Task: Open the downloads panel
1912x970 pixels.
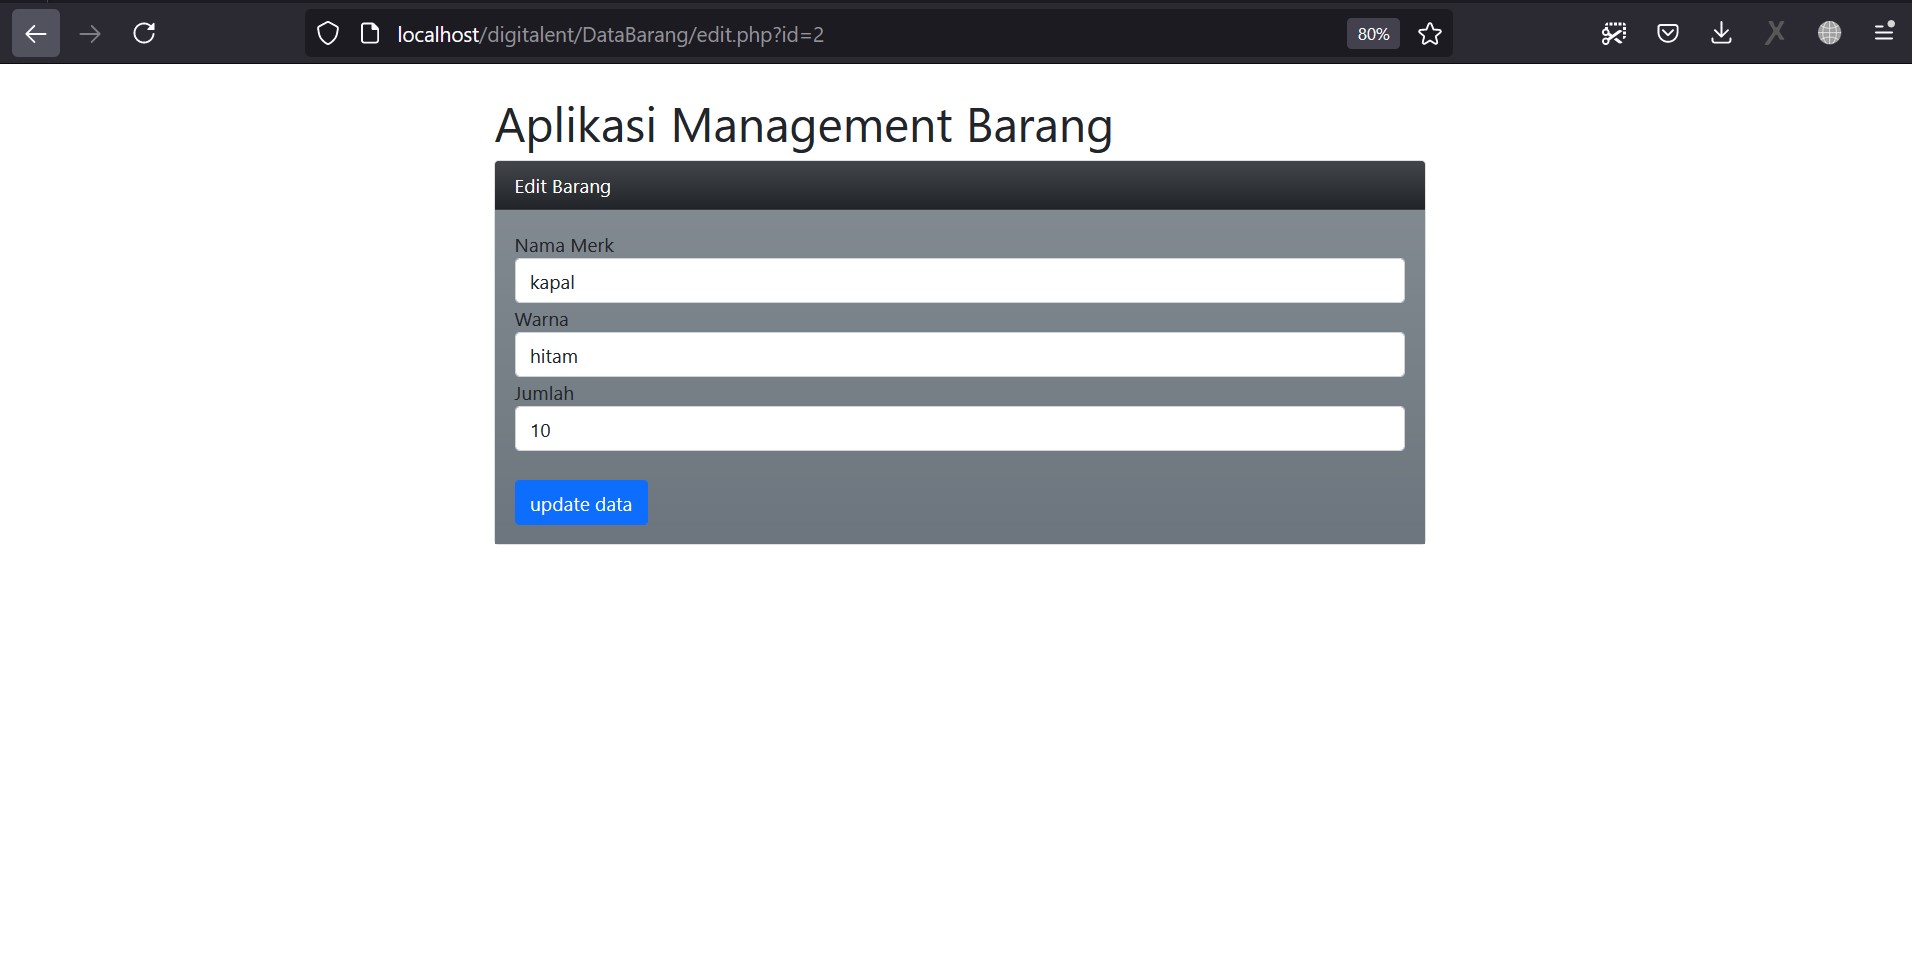Action: click(x=1721, y=34)
